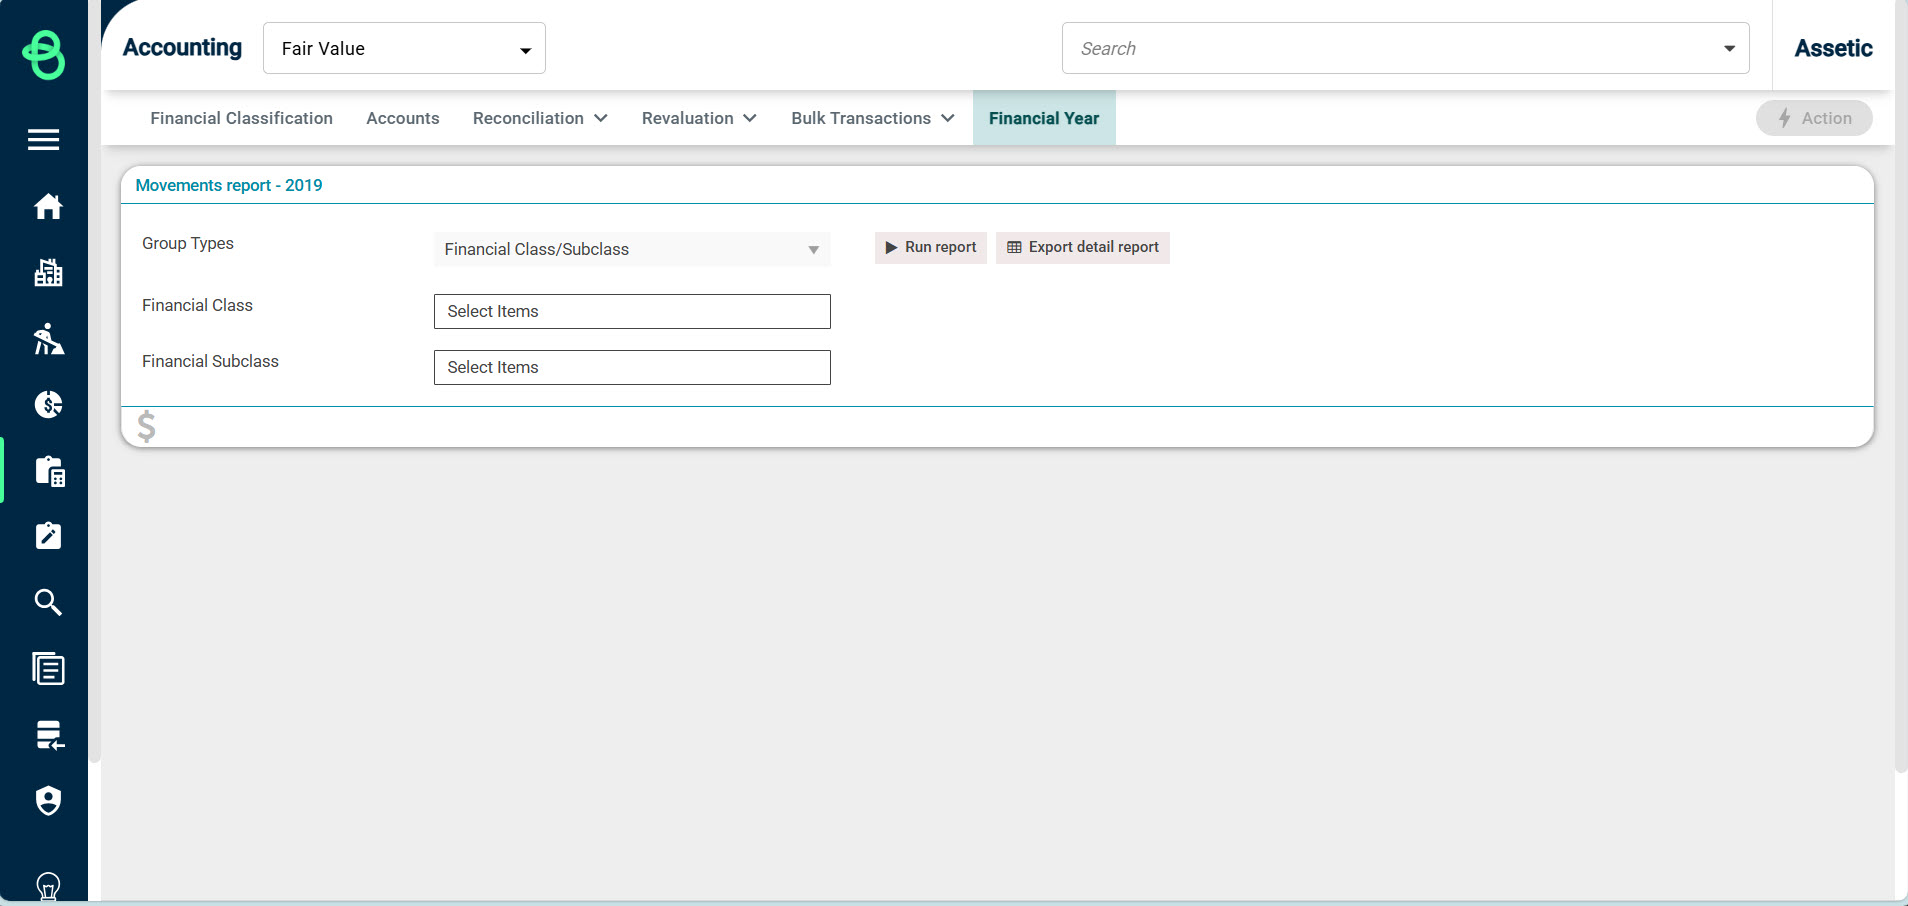Switch to the Financial Classification tab
The width and height of the screenshot is (1908, 906).
(x=241, y=118)
